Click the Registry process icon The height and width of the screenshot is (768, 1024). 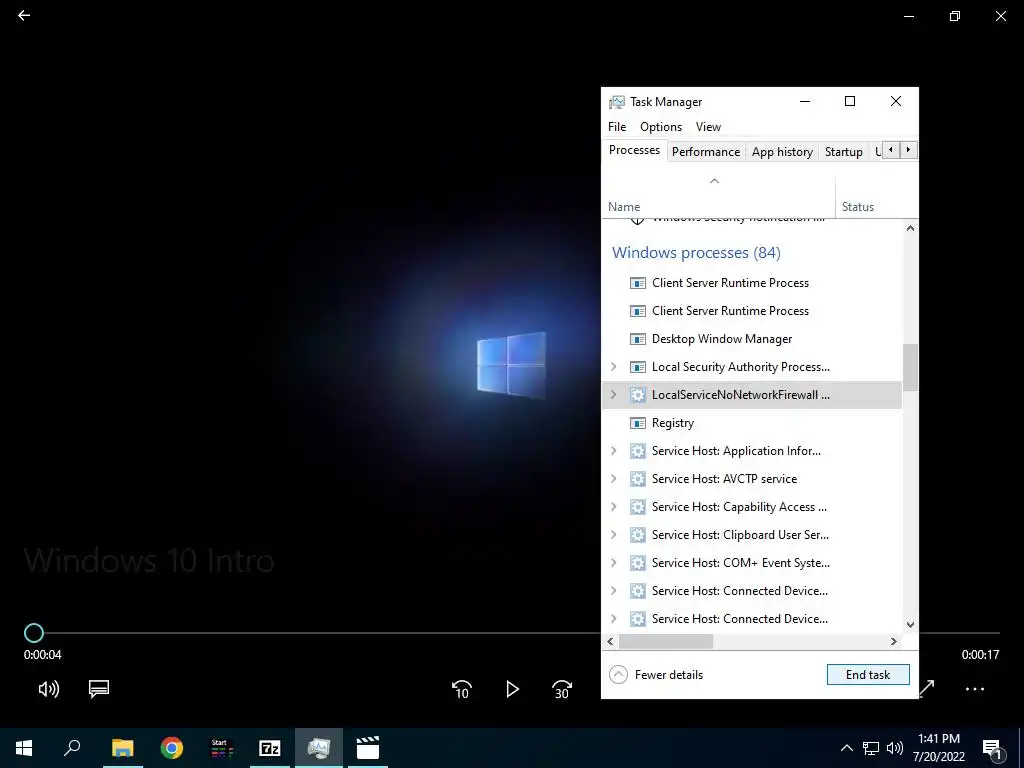click(637, 423)
